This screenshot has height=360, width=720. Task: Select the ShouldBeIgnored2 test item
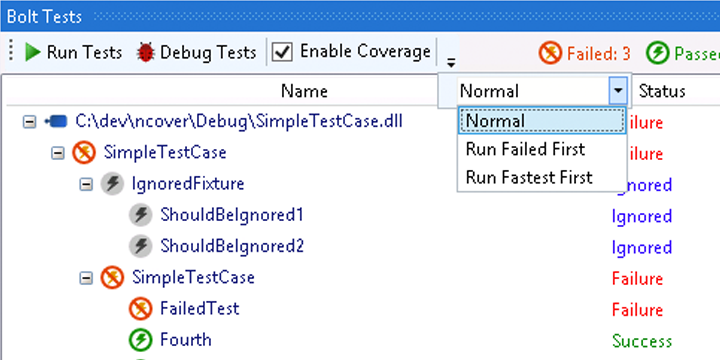point(232,247)
